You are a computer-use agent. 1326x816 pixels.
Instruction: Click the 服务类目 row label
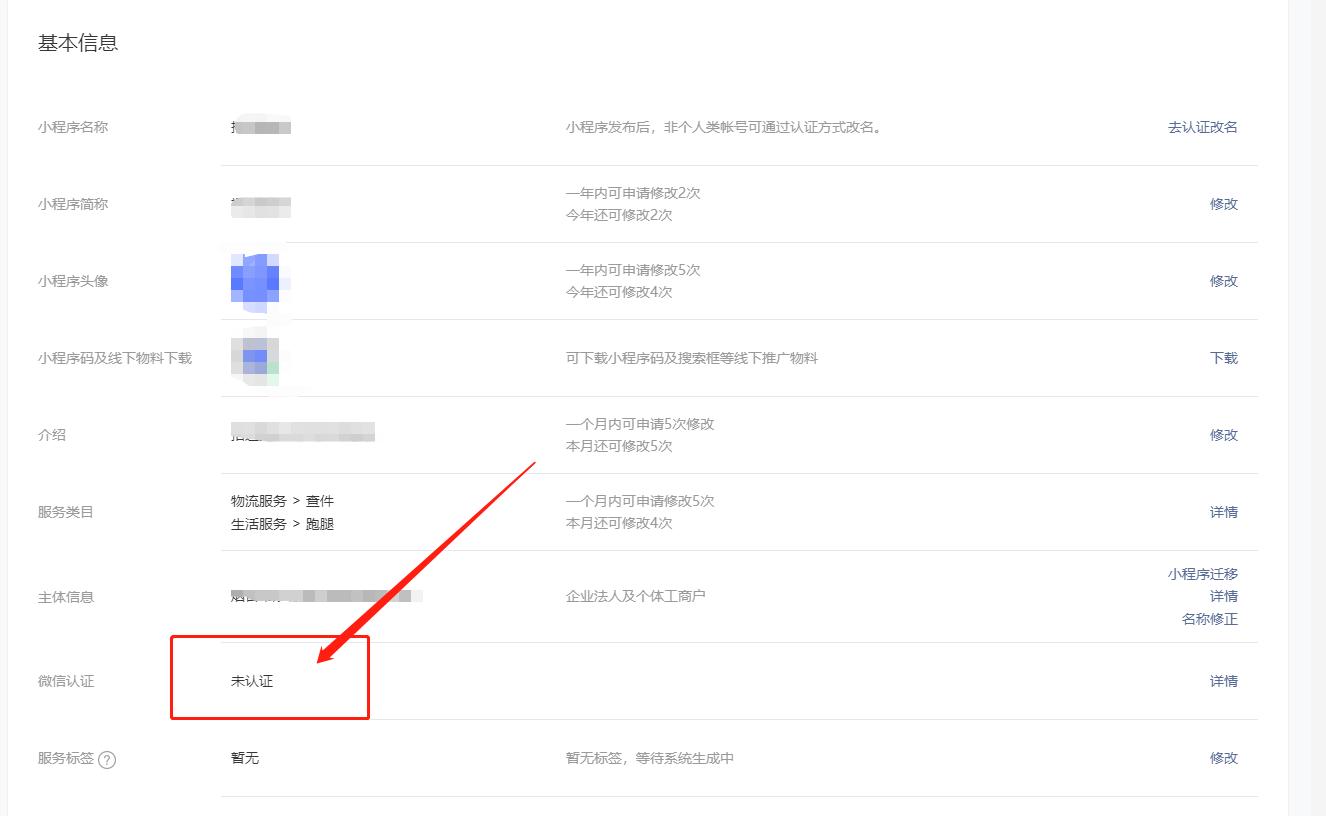pyautogui.click(x=66, y=512)
